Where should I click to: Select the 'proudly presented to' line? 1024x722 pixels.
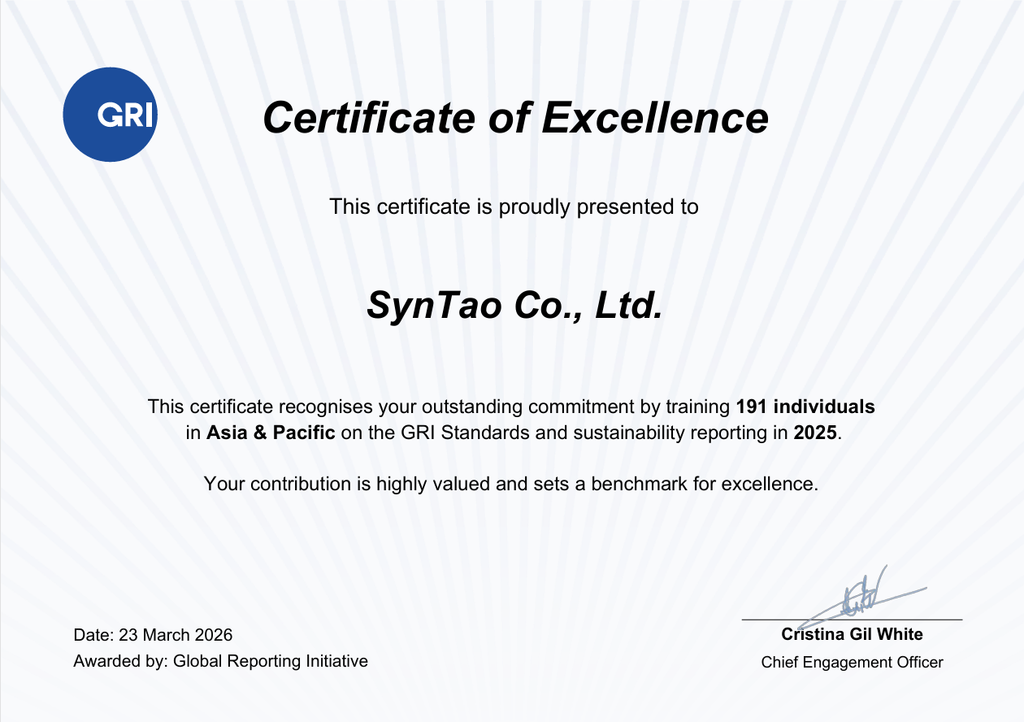tap(514, 207)
